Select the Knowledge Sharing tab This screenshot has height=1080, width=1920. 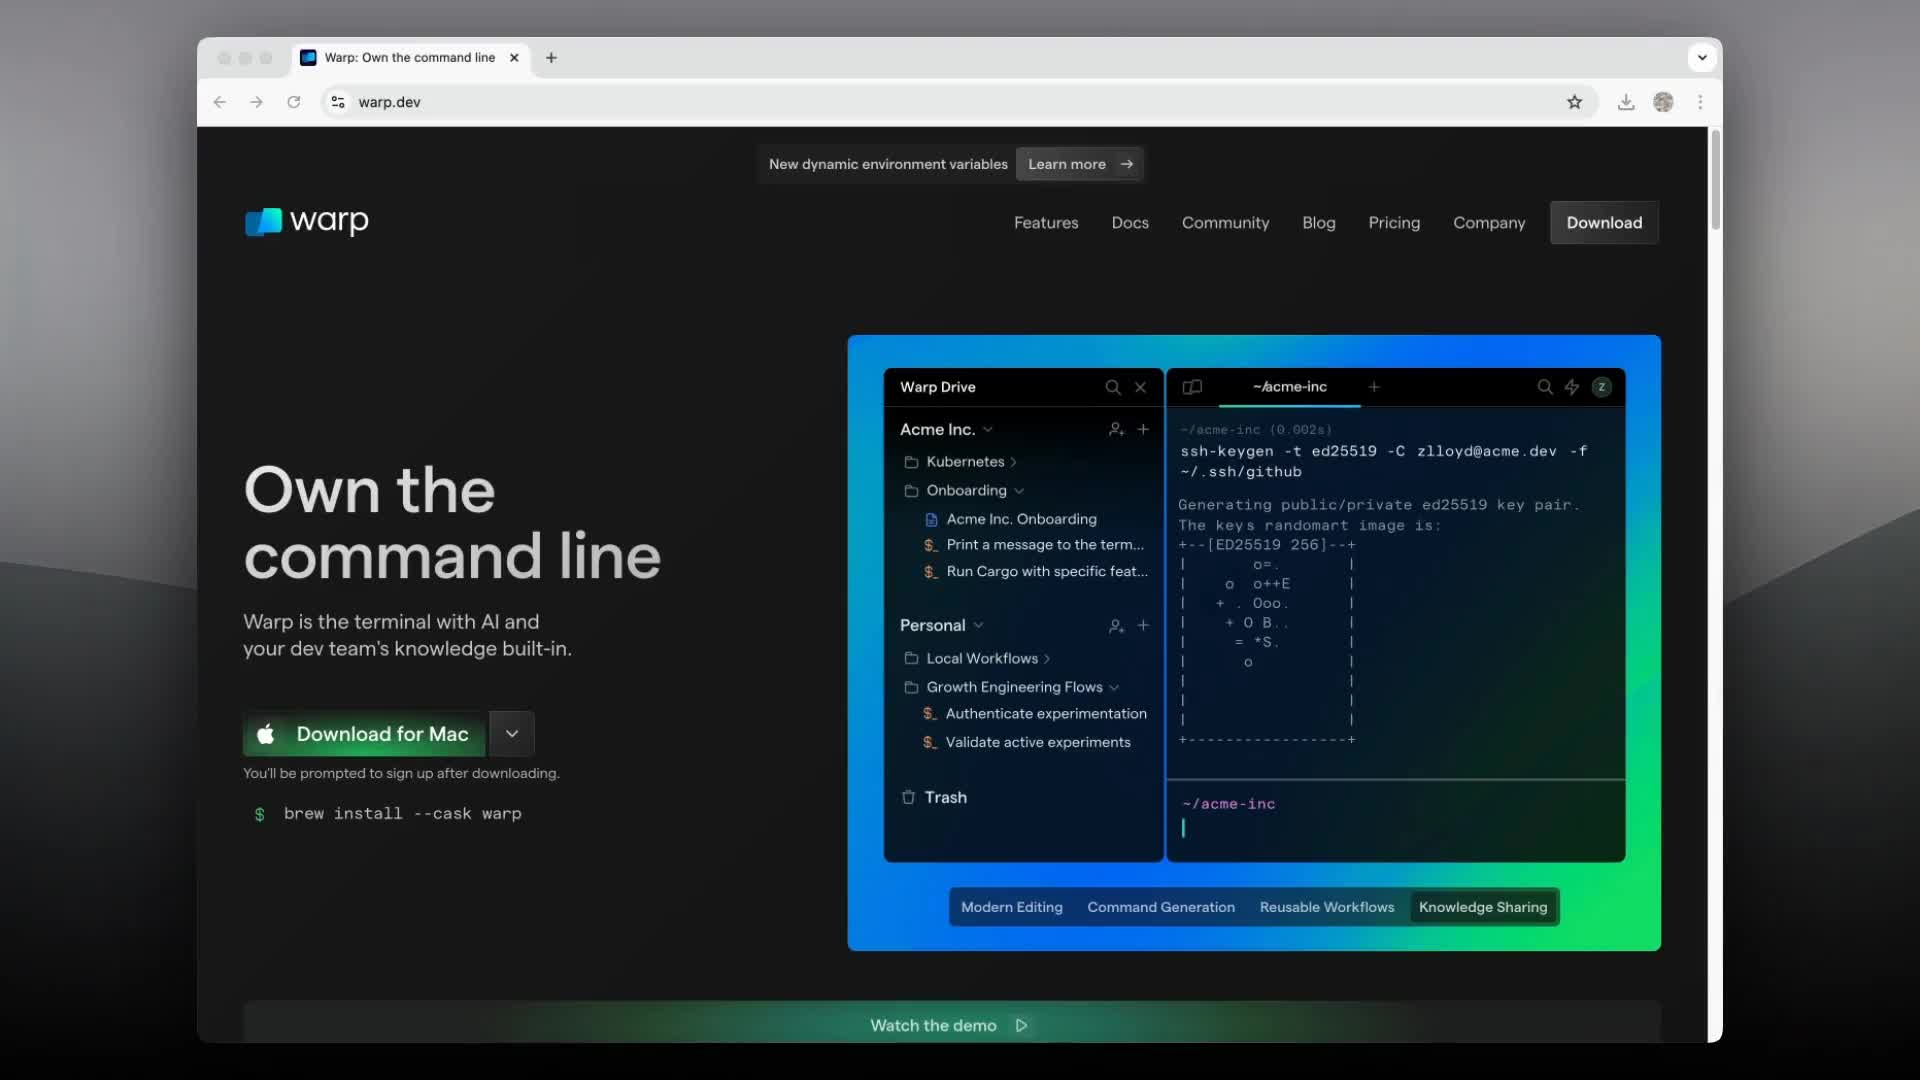(x=1482, y=907)
